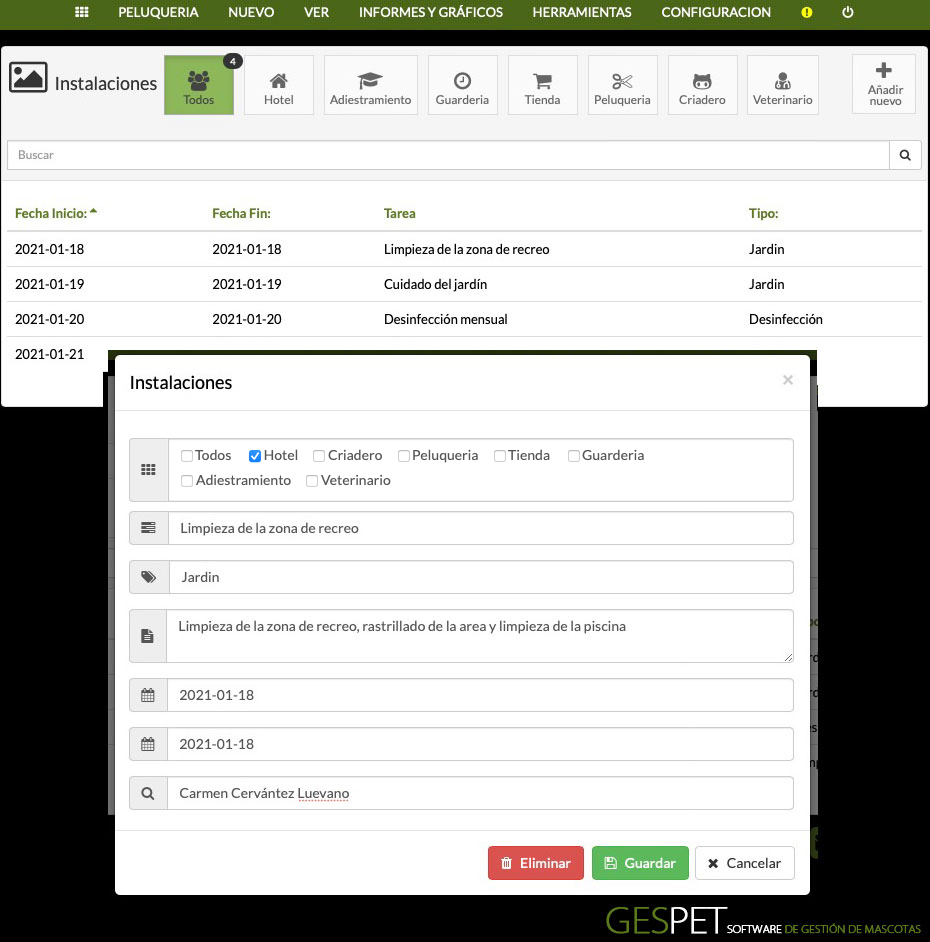Screen dimensions: 930x942
Task: Check the Tienda checkbox
Action: (500, 456)
